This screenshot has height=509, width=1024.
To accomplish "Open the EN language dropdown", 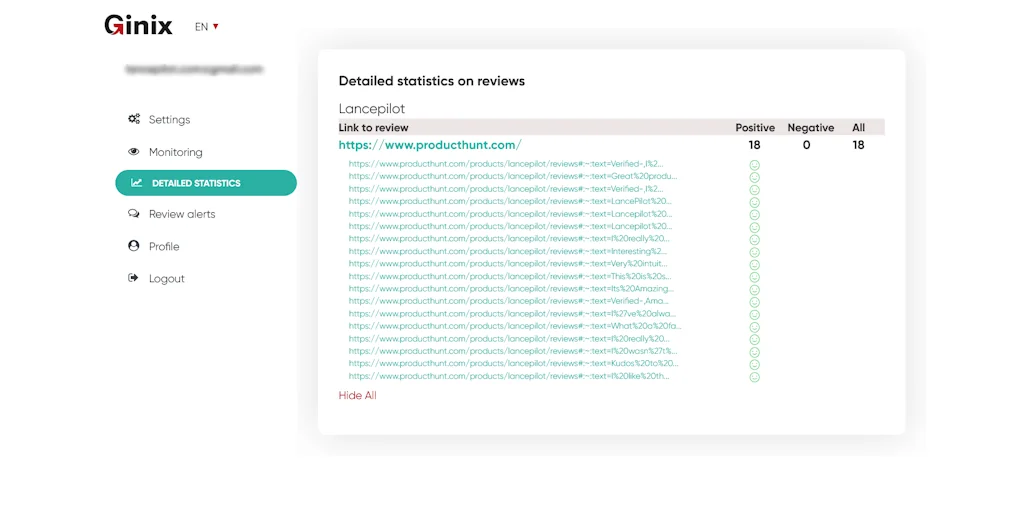I will point(206,27).
